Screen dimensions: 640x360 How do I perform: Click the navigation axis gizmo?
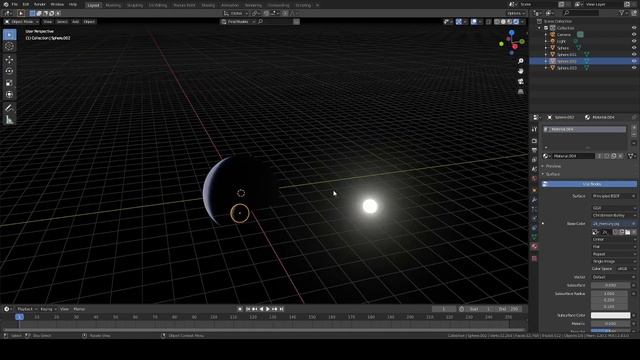click(x=512, y=42)
